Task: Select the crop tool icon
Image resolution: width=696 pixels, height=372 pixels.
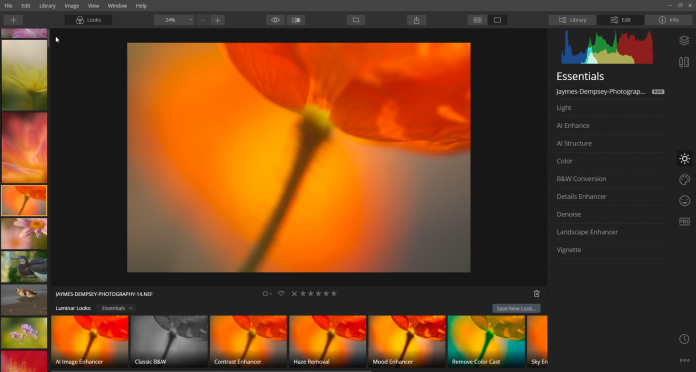Action: pos(356,20)
